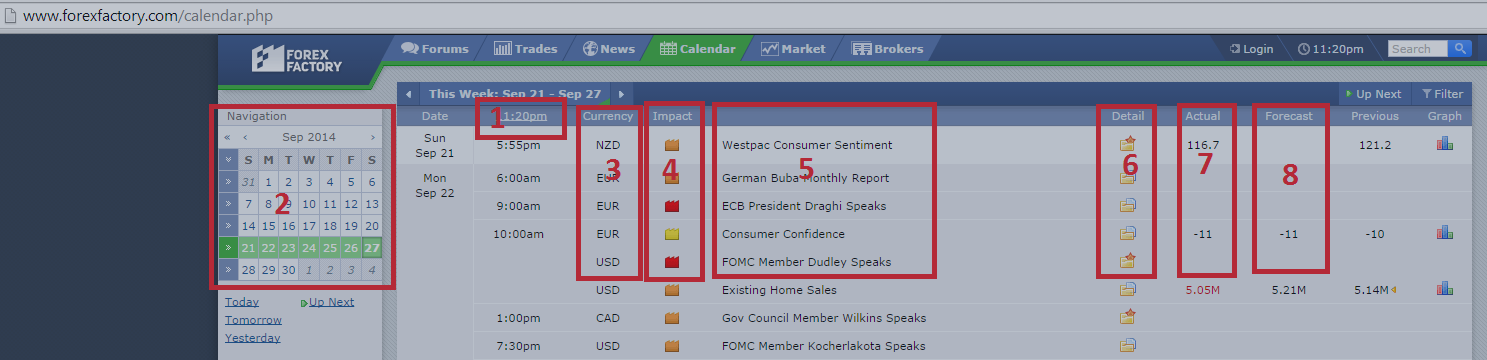Open the Filter options

(x=1441, y=94)
